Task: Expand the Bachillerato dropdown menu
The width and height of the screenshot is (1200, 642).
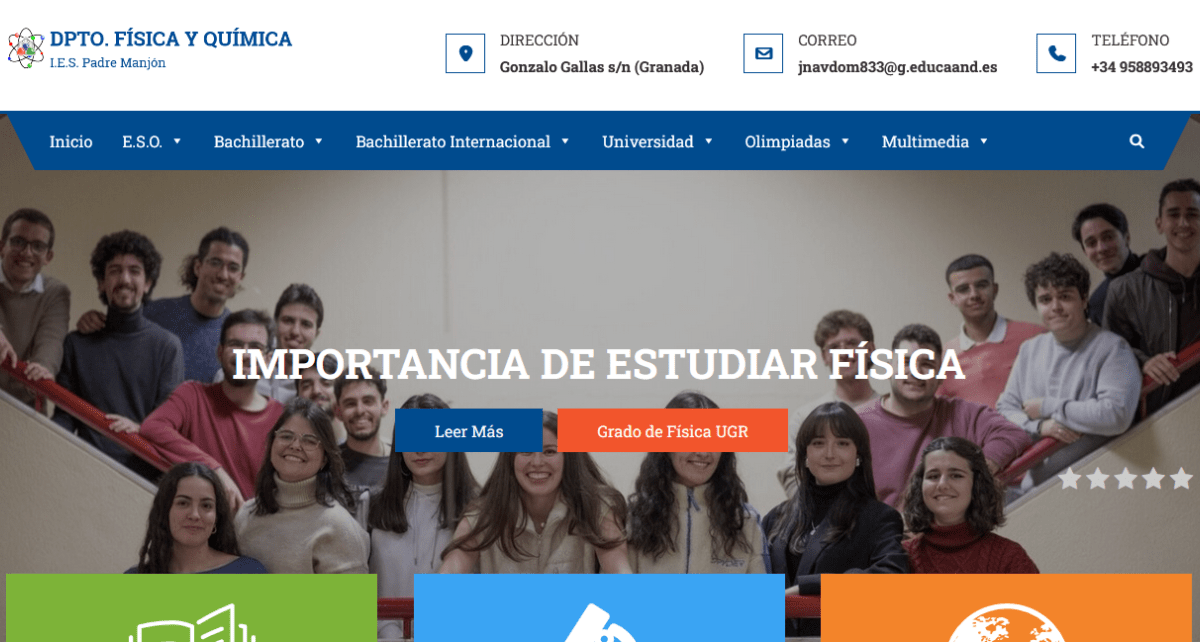Action: 269,142
